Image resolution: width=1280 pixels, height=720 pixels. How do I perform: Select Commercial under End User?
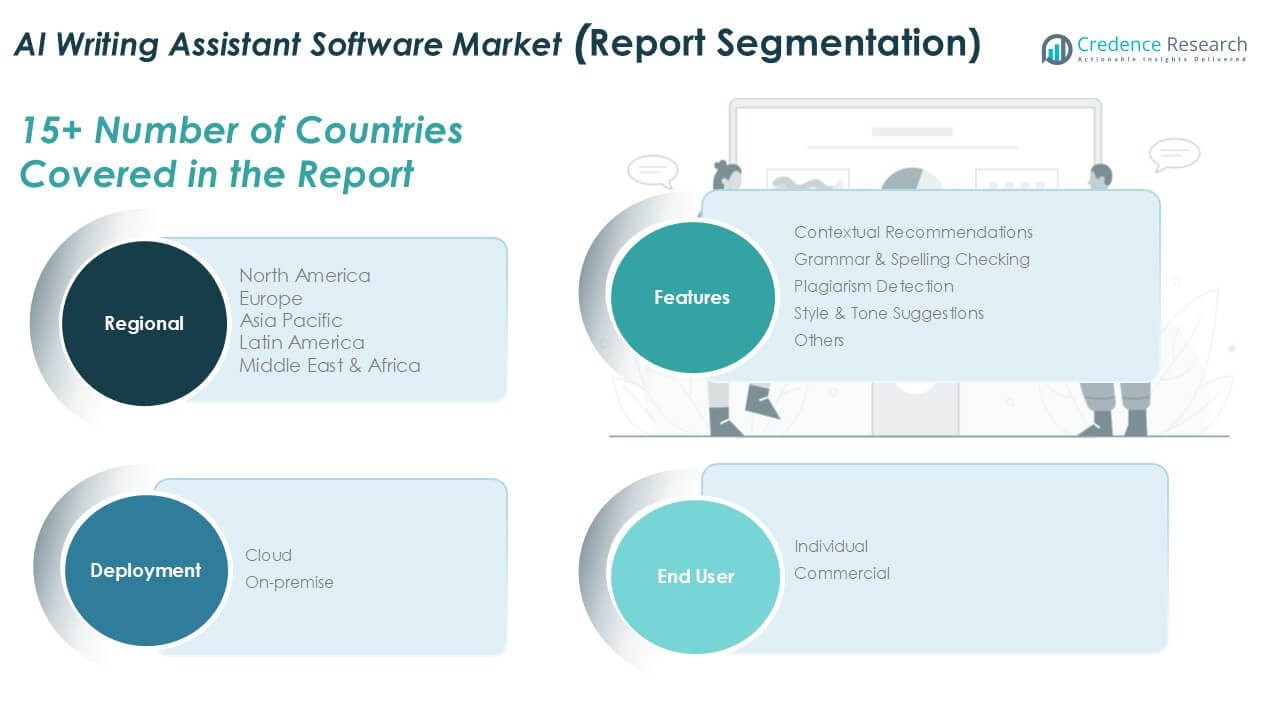tap(841, 573)
